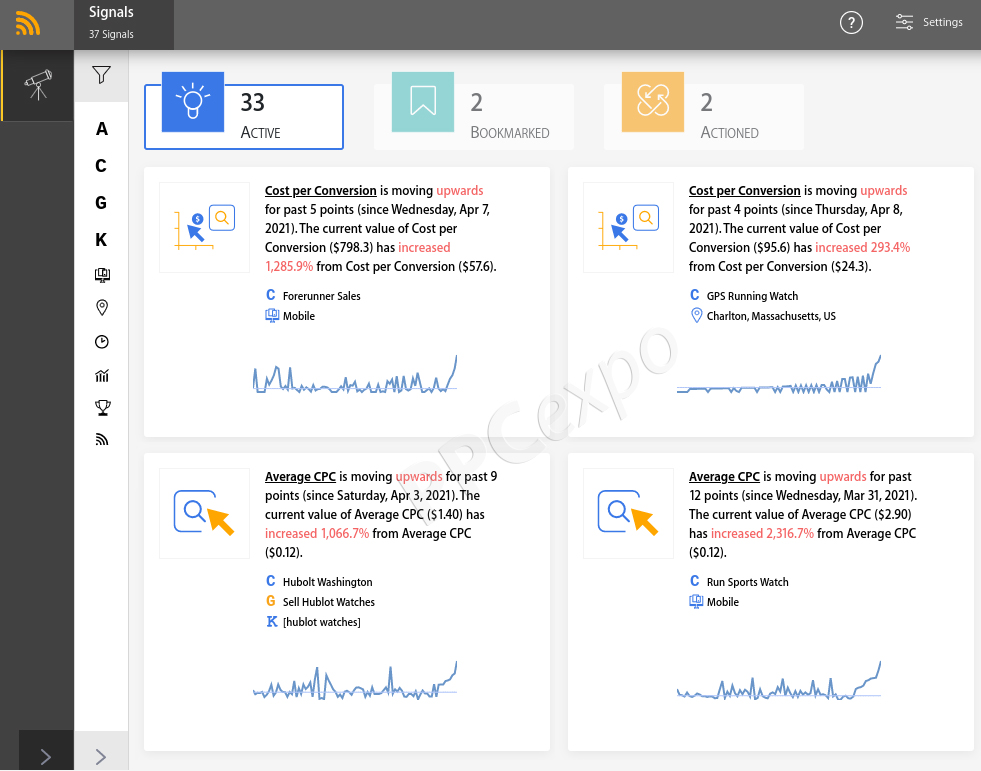Open Cost per Conversion link in GPS Running Watch card
The height and width of the screenshot is (771, 981).
pos(745,190)
